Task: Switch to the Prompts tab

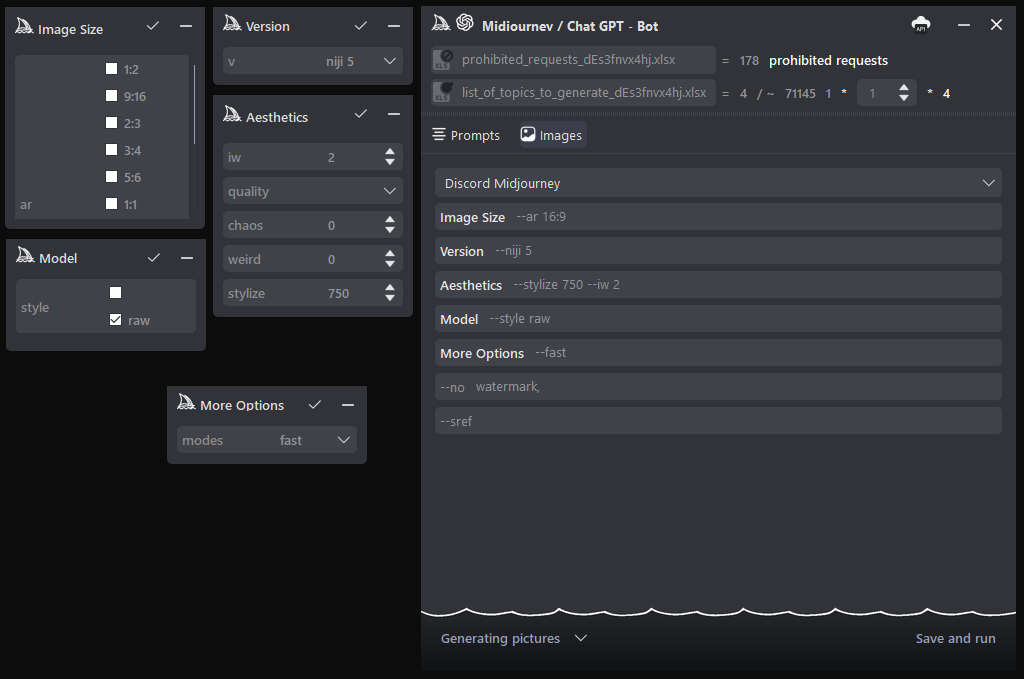Action: click(466, 135)
